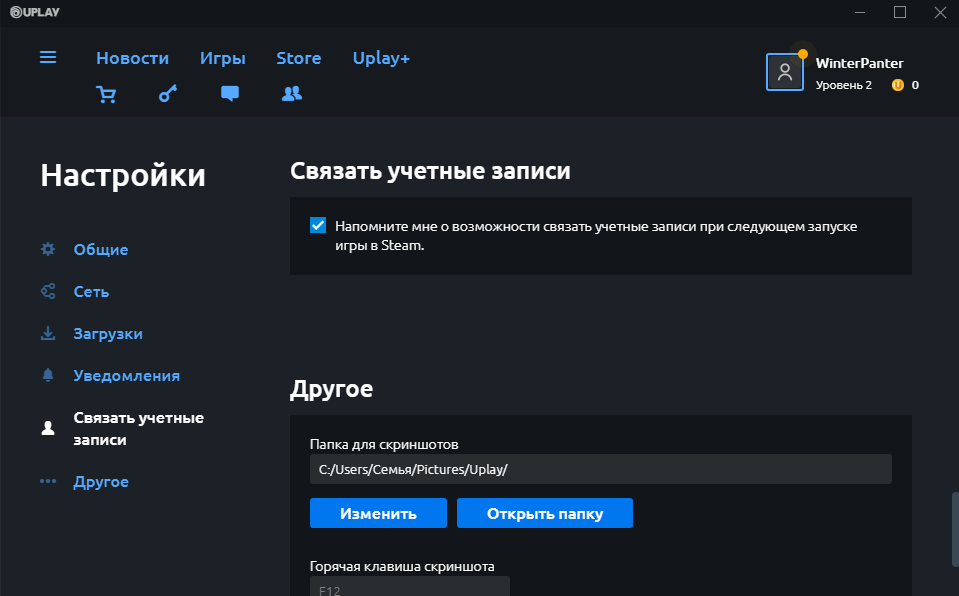Select Сеть settings section
Screen dimensions: 959x596
click(91, 292)
